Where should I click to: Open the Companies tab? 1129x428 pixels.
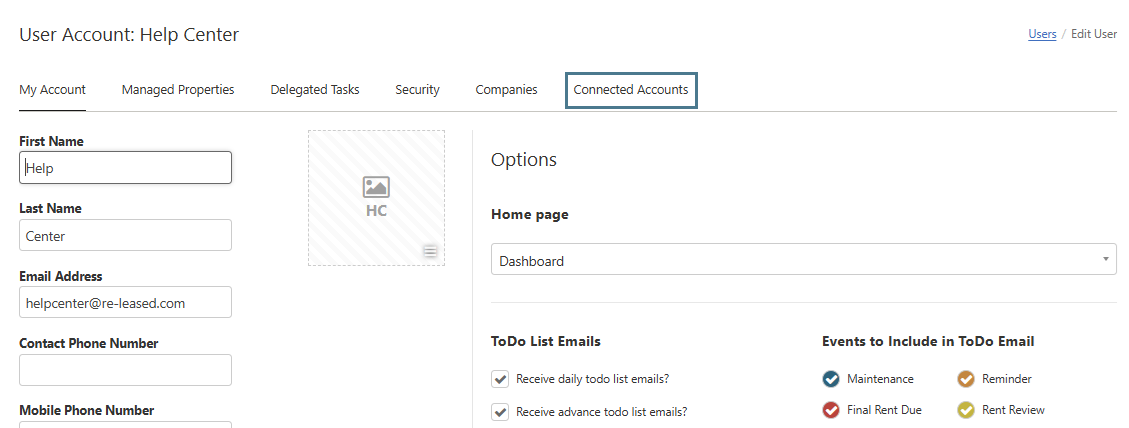point(506,90)
